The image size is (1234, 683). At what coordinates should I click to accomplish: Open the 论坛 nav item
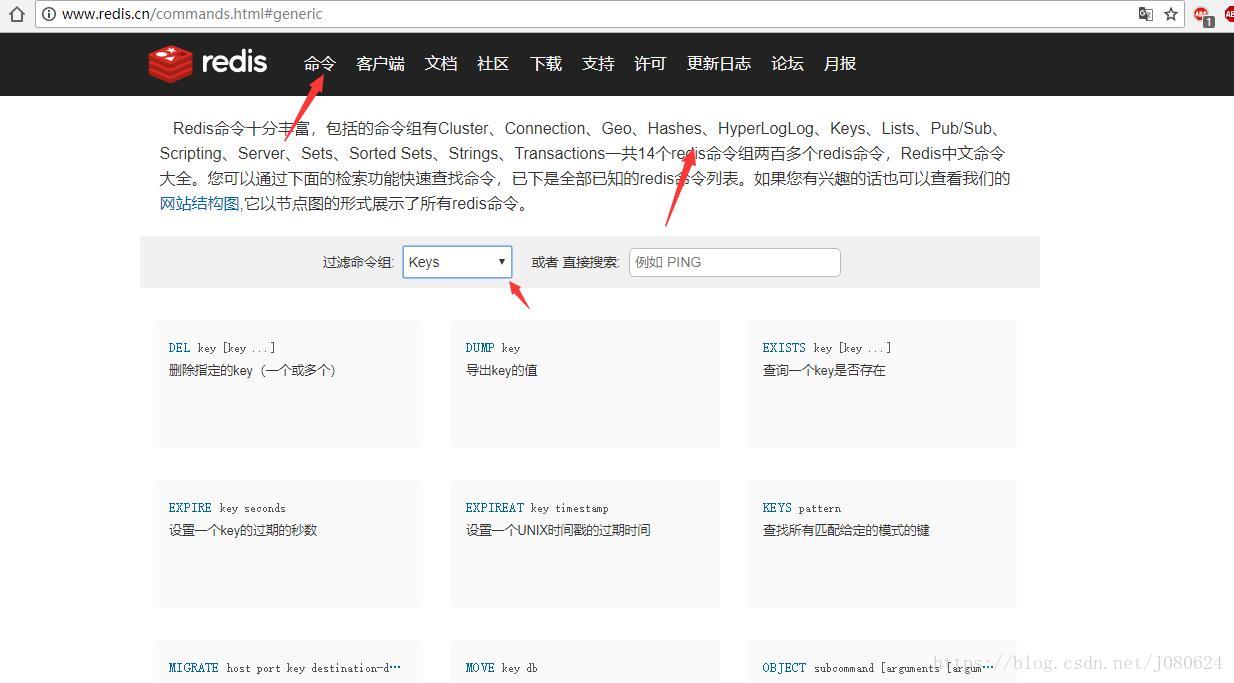pyautogui.click(x=787, y=63)
